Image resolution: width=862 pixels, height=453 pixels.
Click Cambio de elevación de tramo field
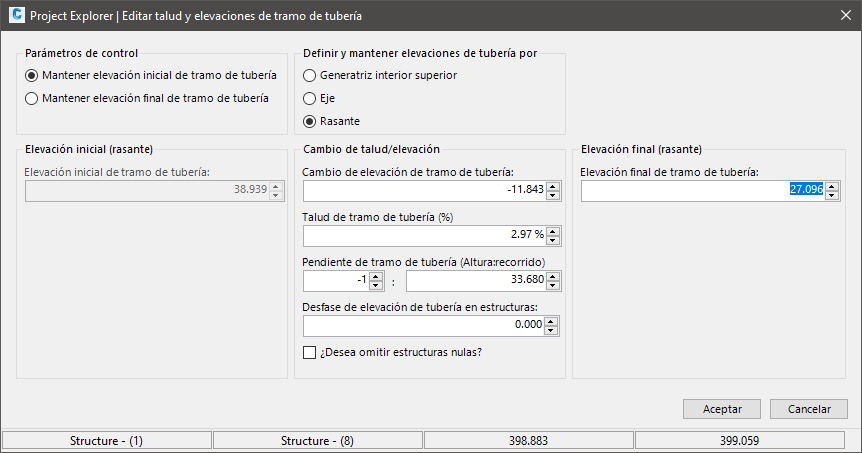423,190
